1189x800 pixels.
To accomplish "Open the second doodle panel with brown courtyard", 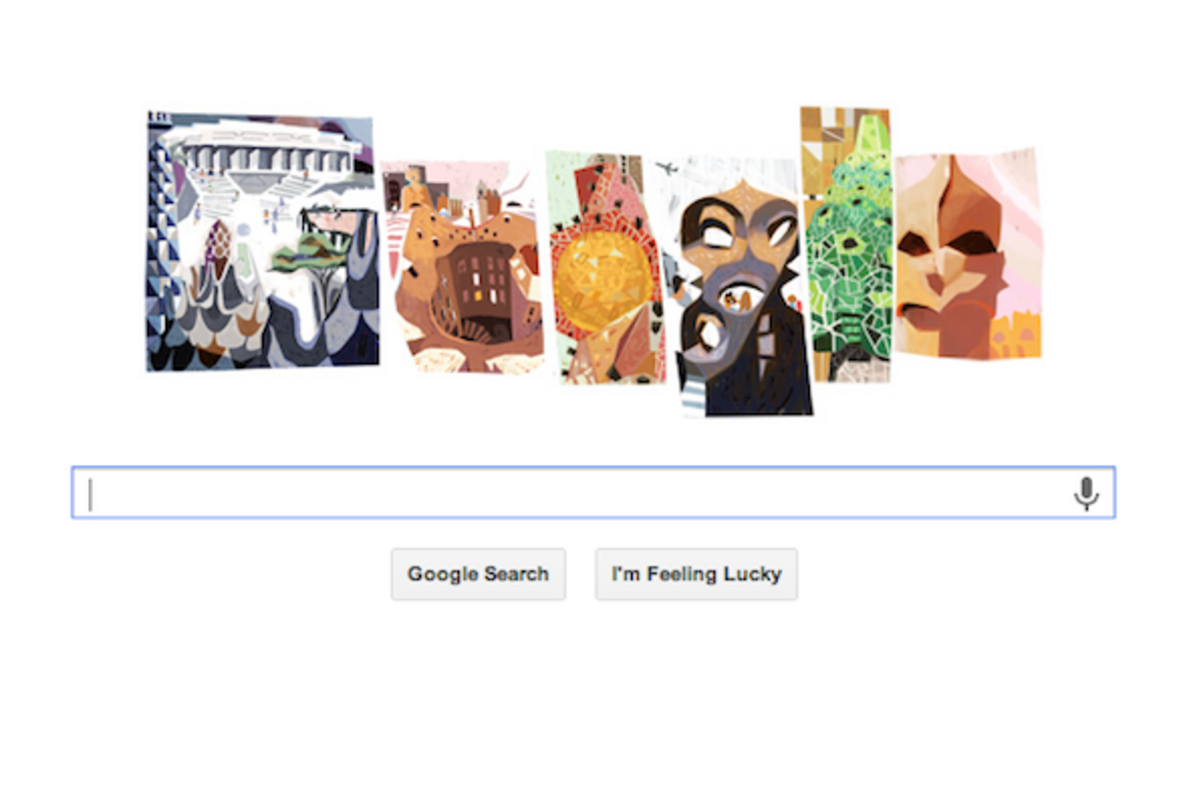I will coord(462,267).
